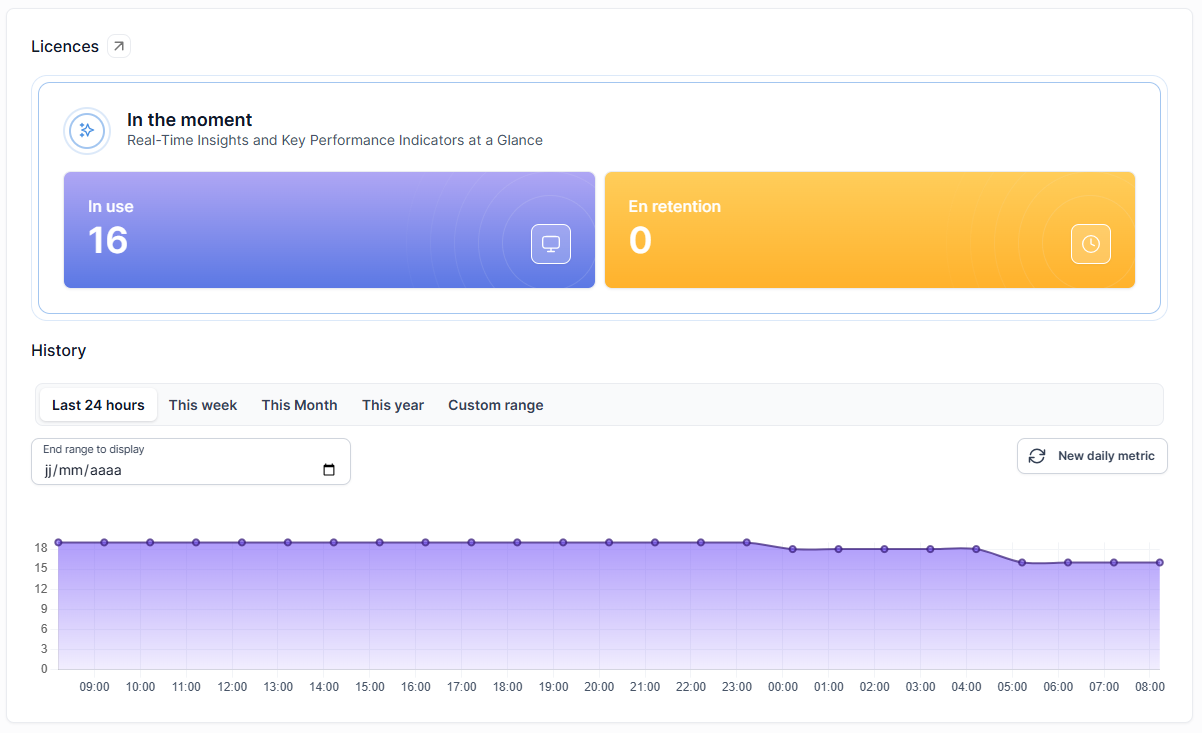Switch to This year tab
This screenshot has height=733, width=1202.
tap(393, 405)
